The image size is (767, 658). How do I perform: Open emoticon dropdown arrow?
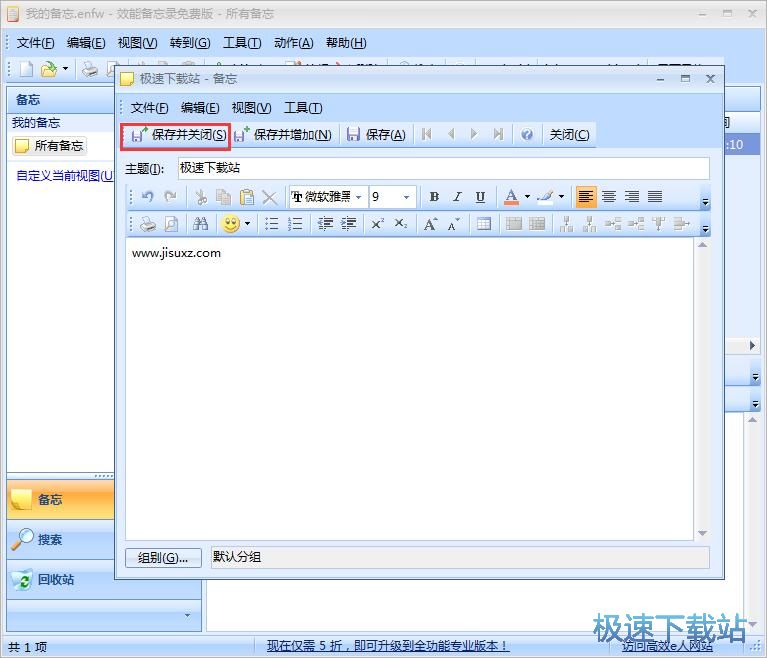[248, 224]
